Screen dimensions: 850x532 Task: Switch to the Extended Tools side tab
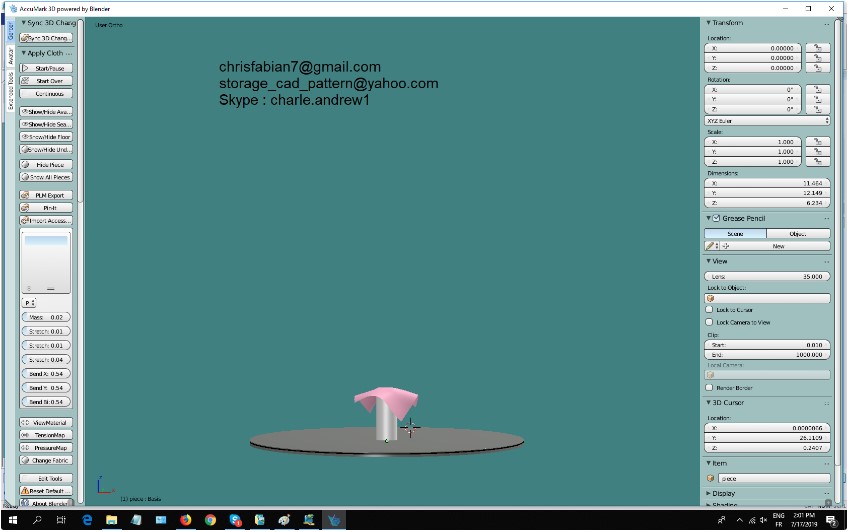coord(10,91)
